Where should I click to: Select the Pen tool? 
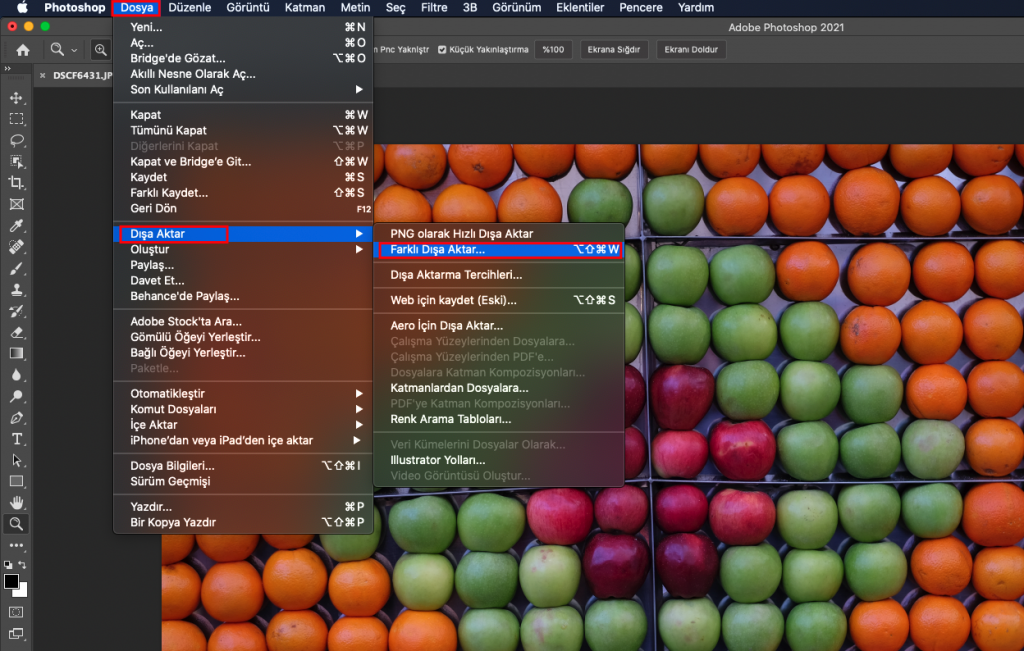(x=16, y=418)
